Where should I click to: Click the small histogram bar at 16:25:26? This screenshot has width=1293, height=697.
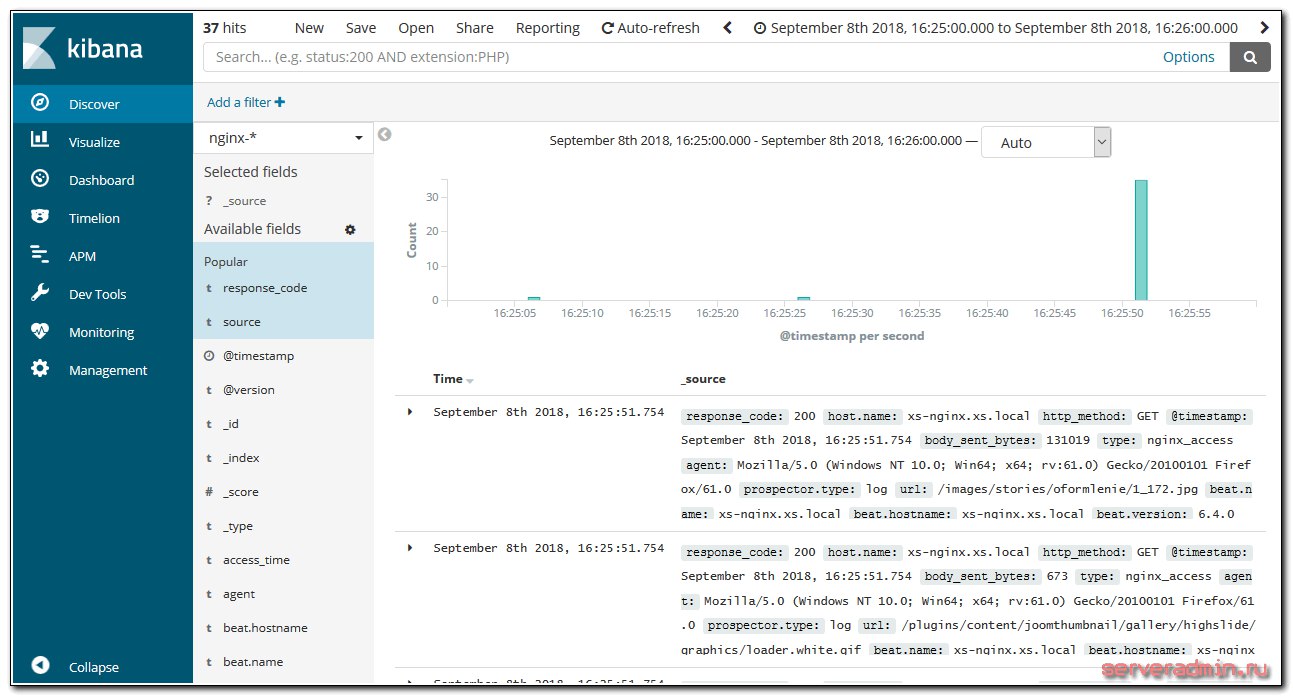point(804,298)
